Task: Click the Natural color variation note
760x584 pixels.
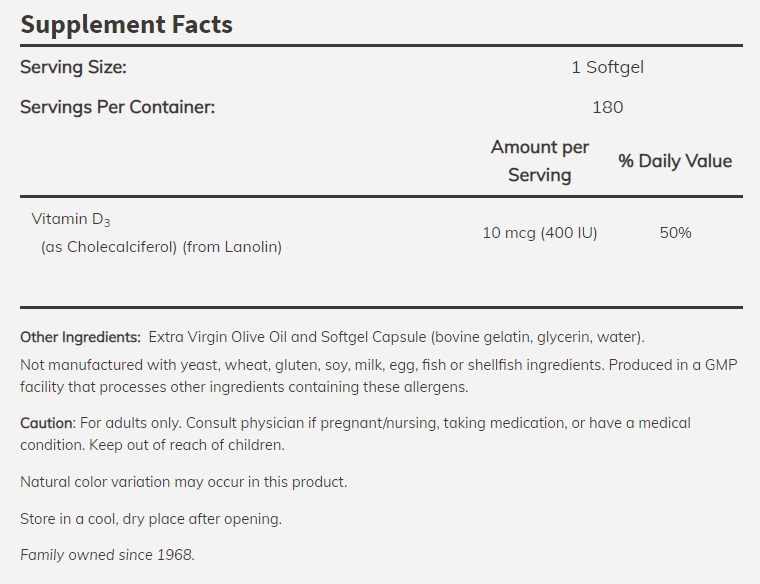Action: point(183,482)
